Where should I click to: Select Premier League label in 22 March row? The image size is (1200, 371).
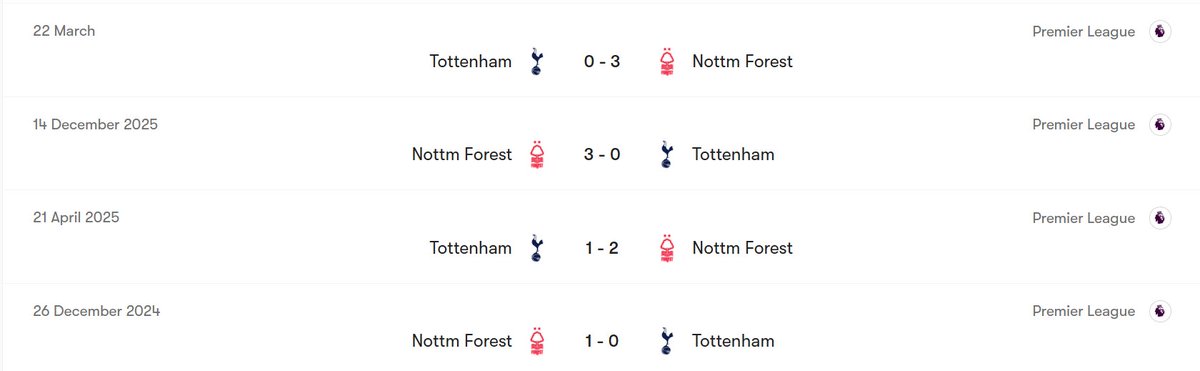[x=1084, y=32]
